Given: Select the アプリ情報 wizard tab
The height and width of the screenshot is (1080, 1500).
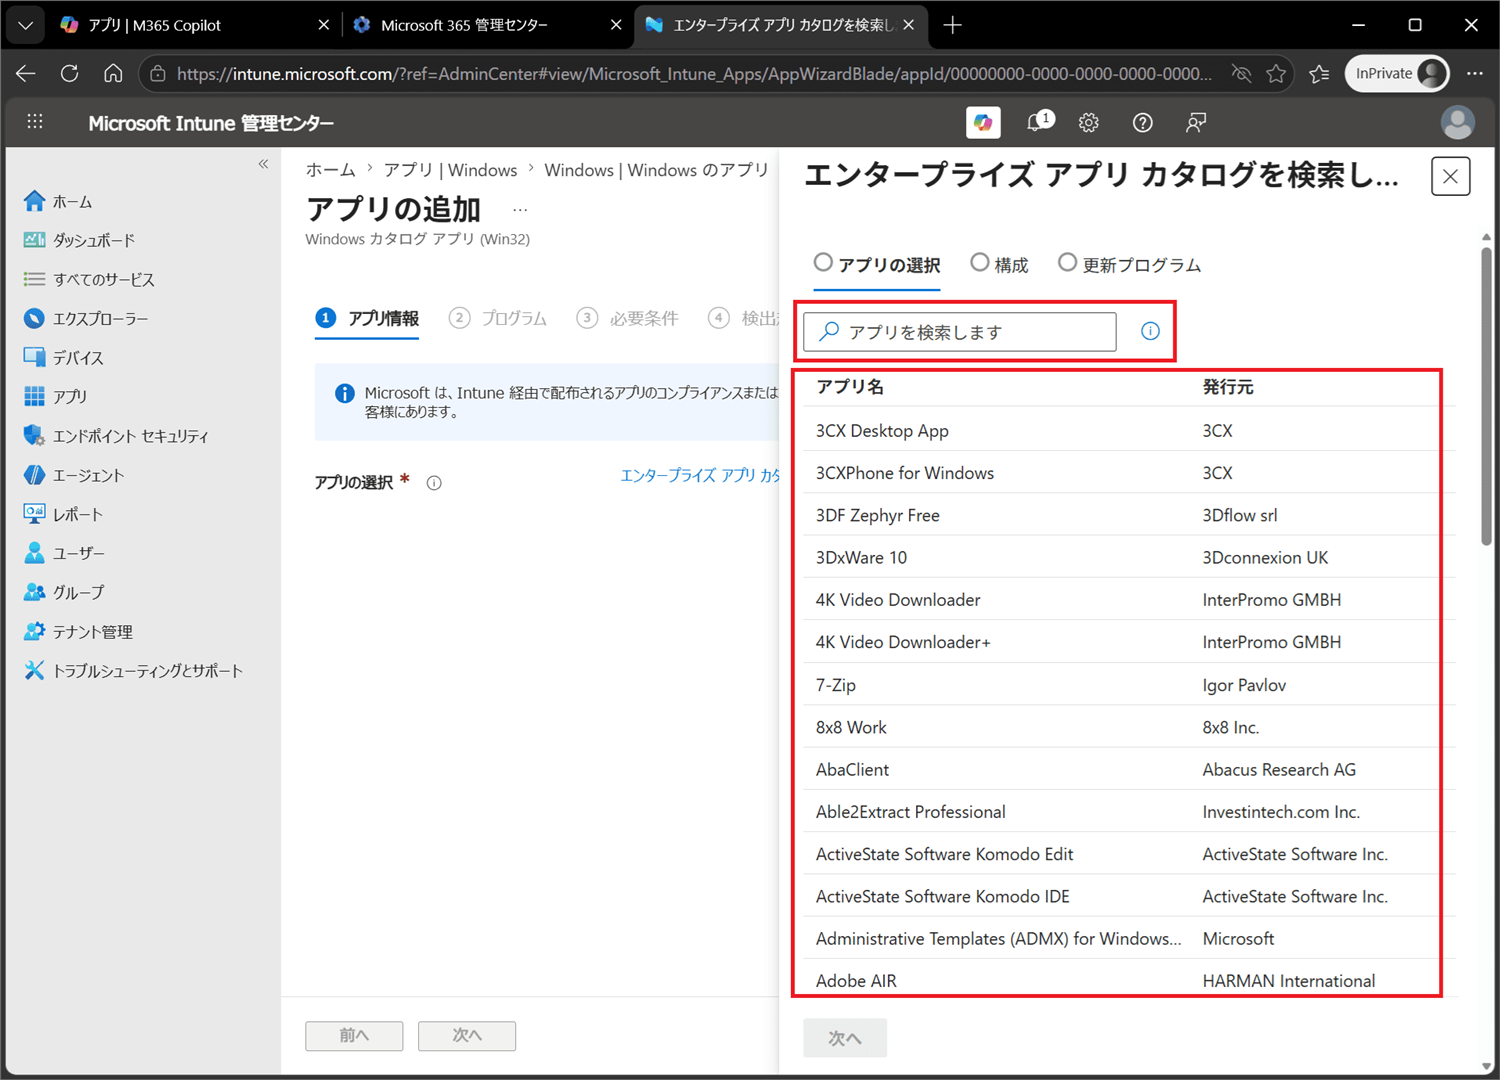Looking at the screenshot, I should (x=367, y=318).
